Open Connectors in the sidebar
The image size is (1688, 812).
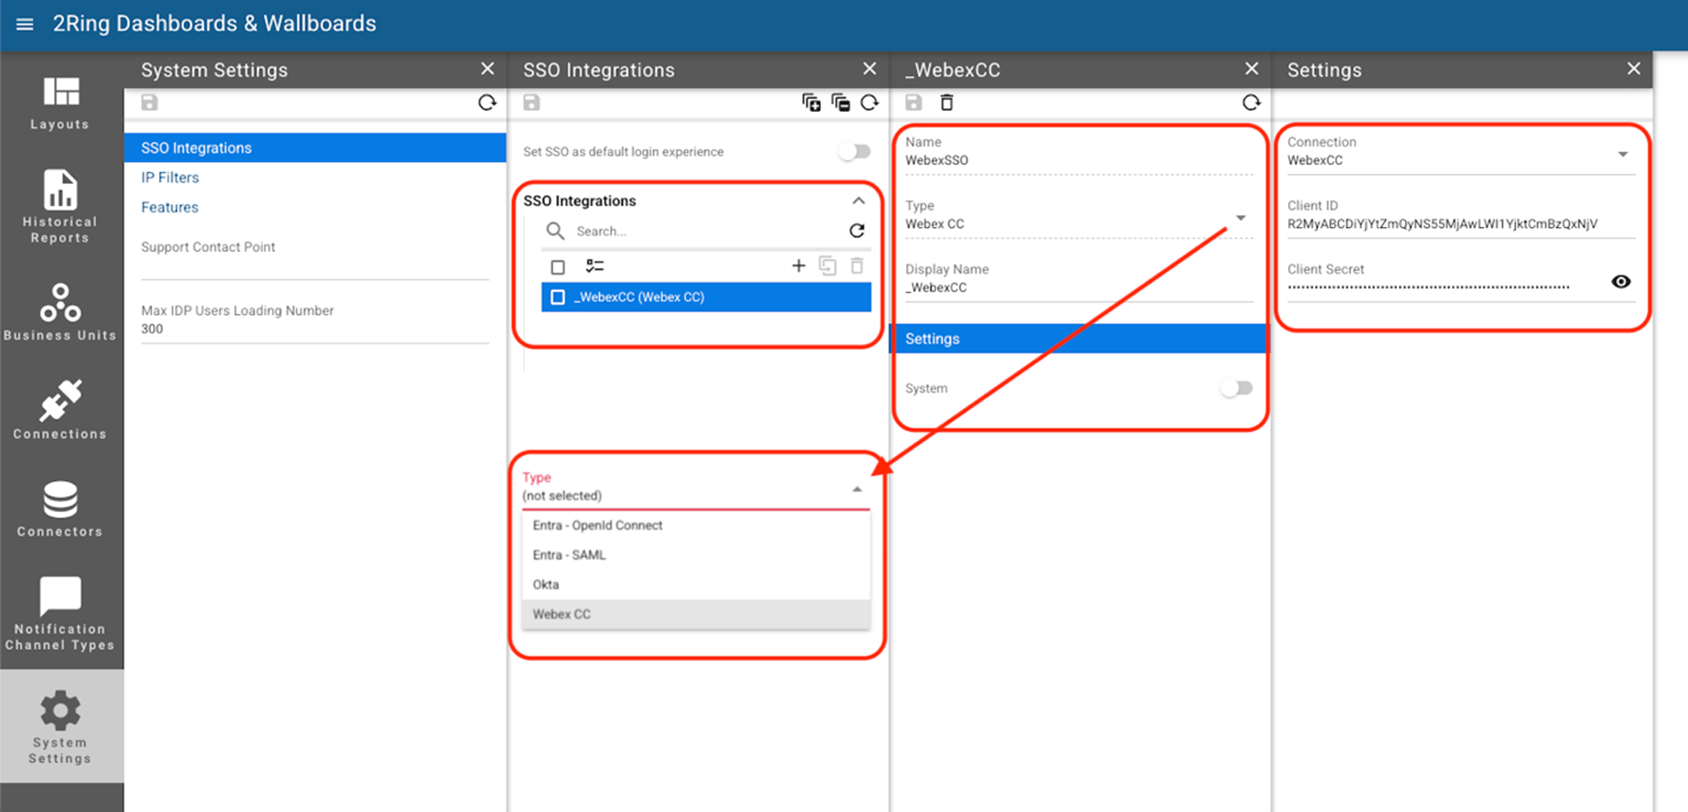tap(60, 508)
